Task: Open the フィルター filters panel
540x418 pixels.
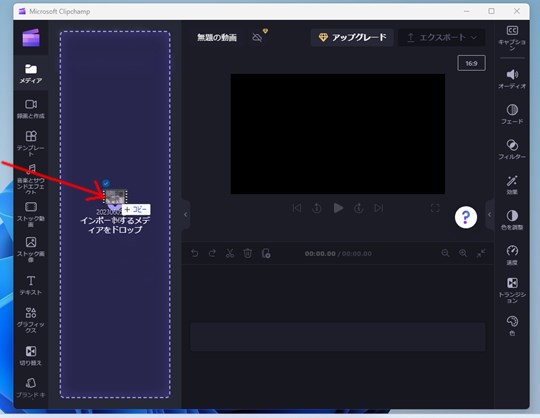Action: point(512,149)
